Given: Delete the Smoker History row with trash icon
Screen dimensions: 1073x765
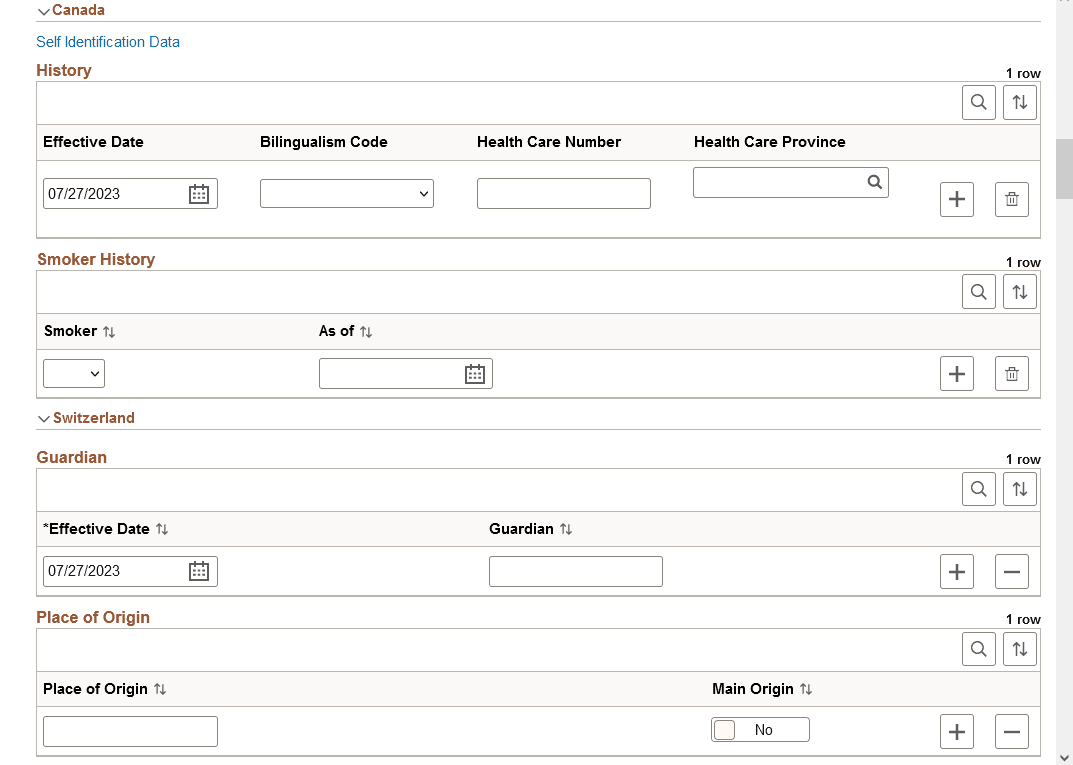Looking at the screenshot, I should (x=1011, y=373).
